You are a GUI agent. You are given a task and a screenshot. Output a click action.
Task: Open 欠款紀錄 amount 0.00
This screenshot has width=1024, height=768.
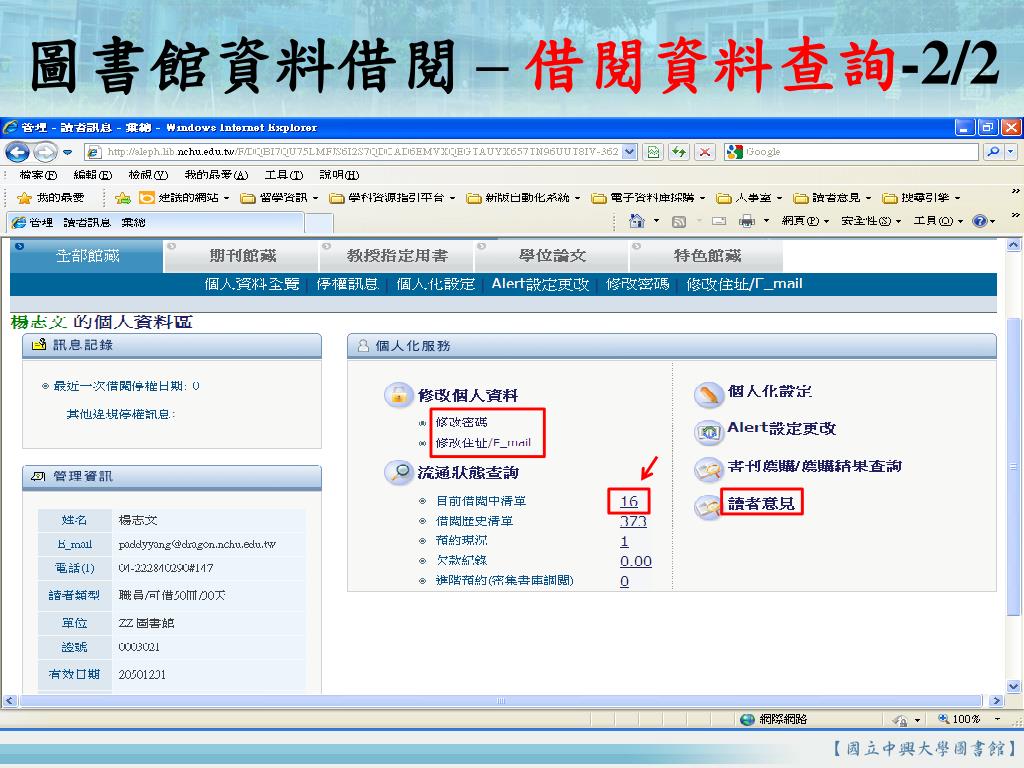coord(635,561)
